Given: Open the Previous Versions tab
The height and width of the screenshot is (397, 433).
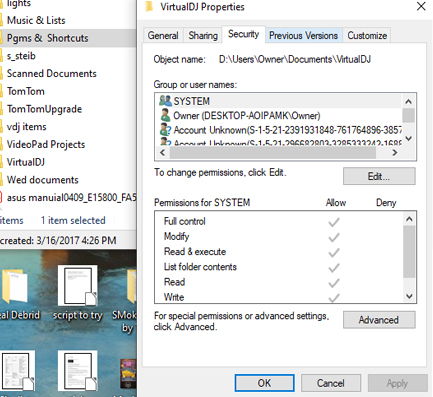Looking at the screenshot, I should click(303, 35).
